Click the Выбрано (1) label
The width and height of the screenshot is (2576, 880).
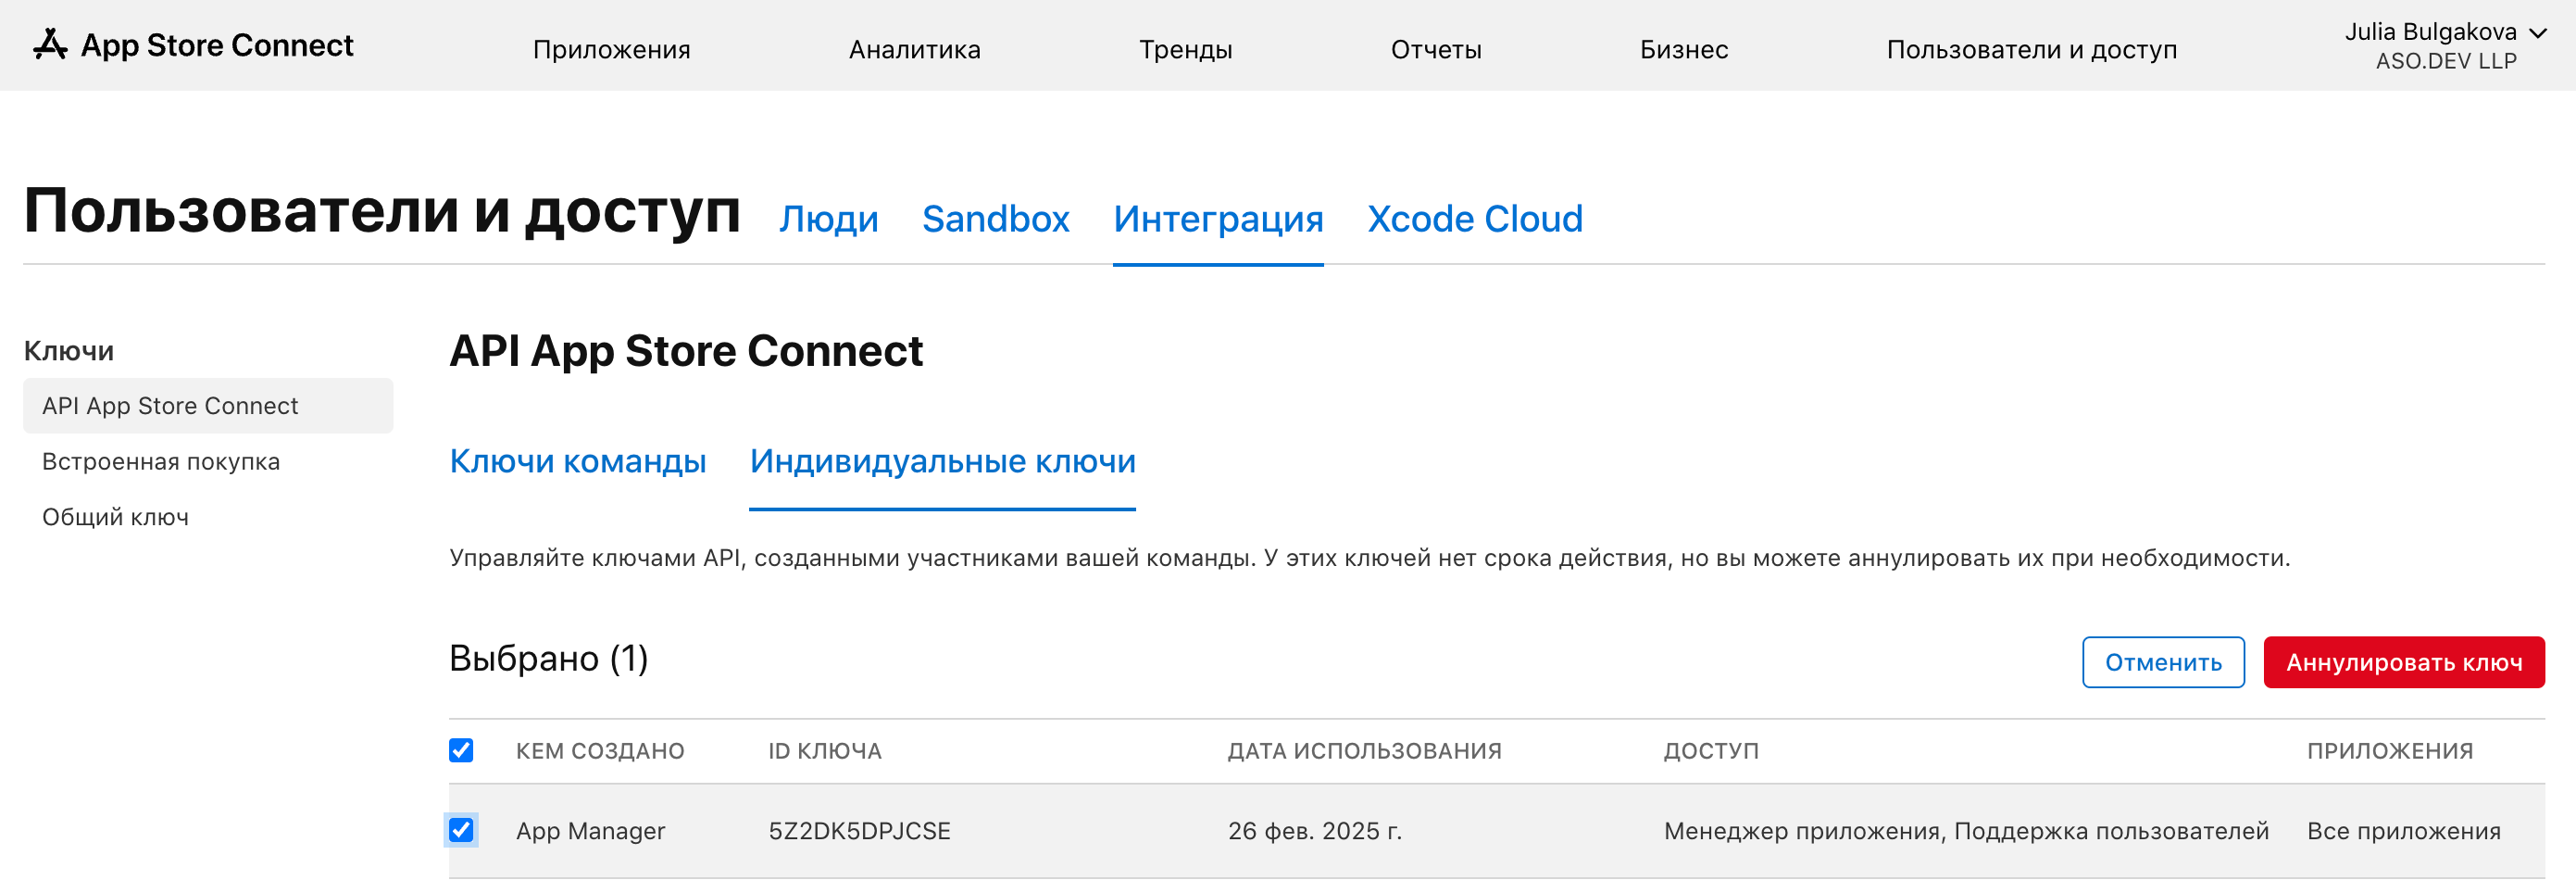pos(548,658)
